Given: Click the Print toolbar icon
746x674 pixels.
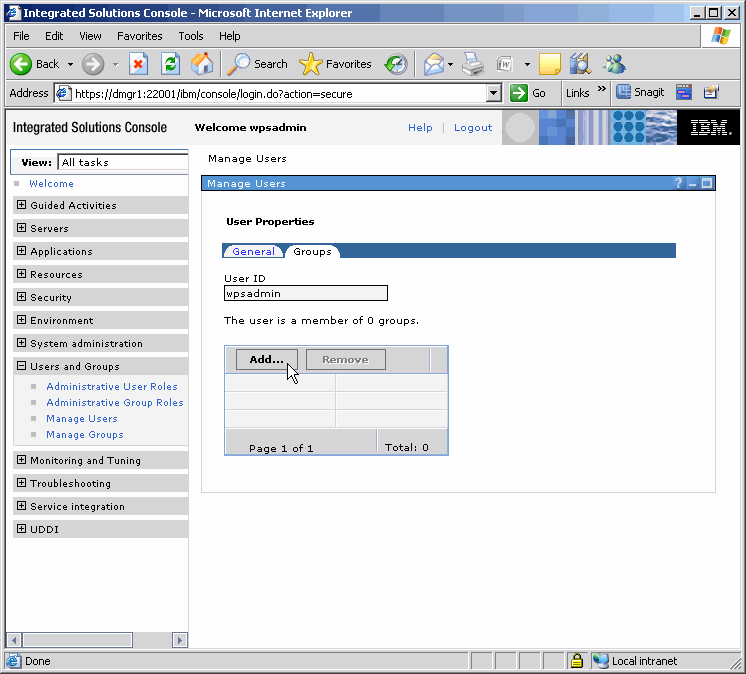Looking at the screenshot, I should pos(473,64).
